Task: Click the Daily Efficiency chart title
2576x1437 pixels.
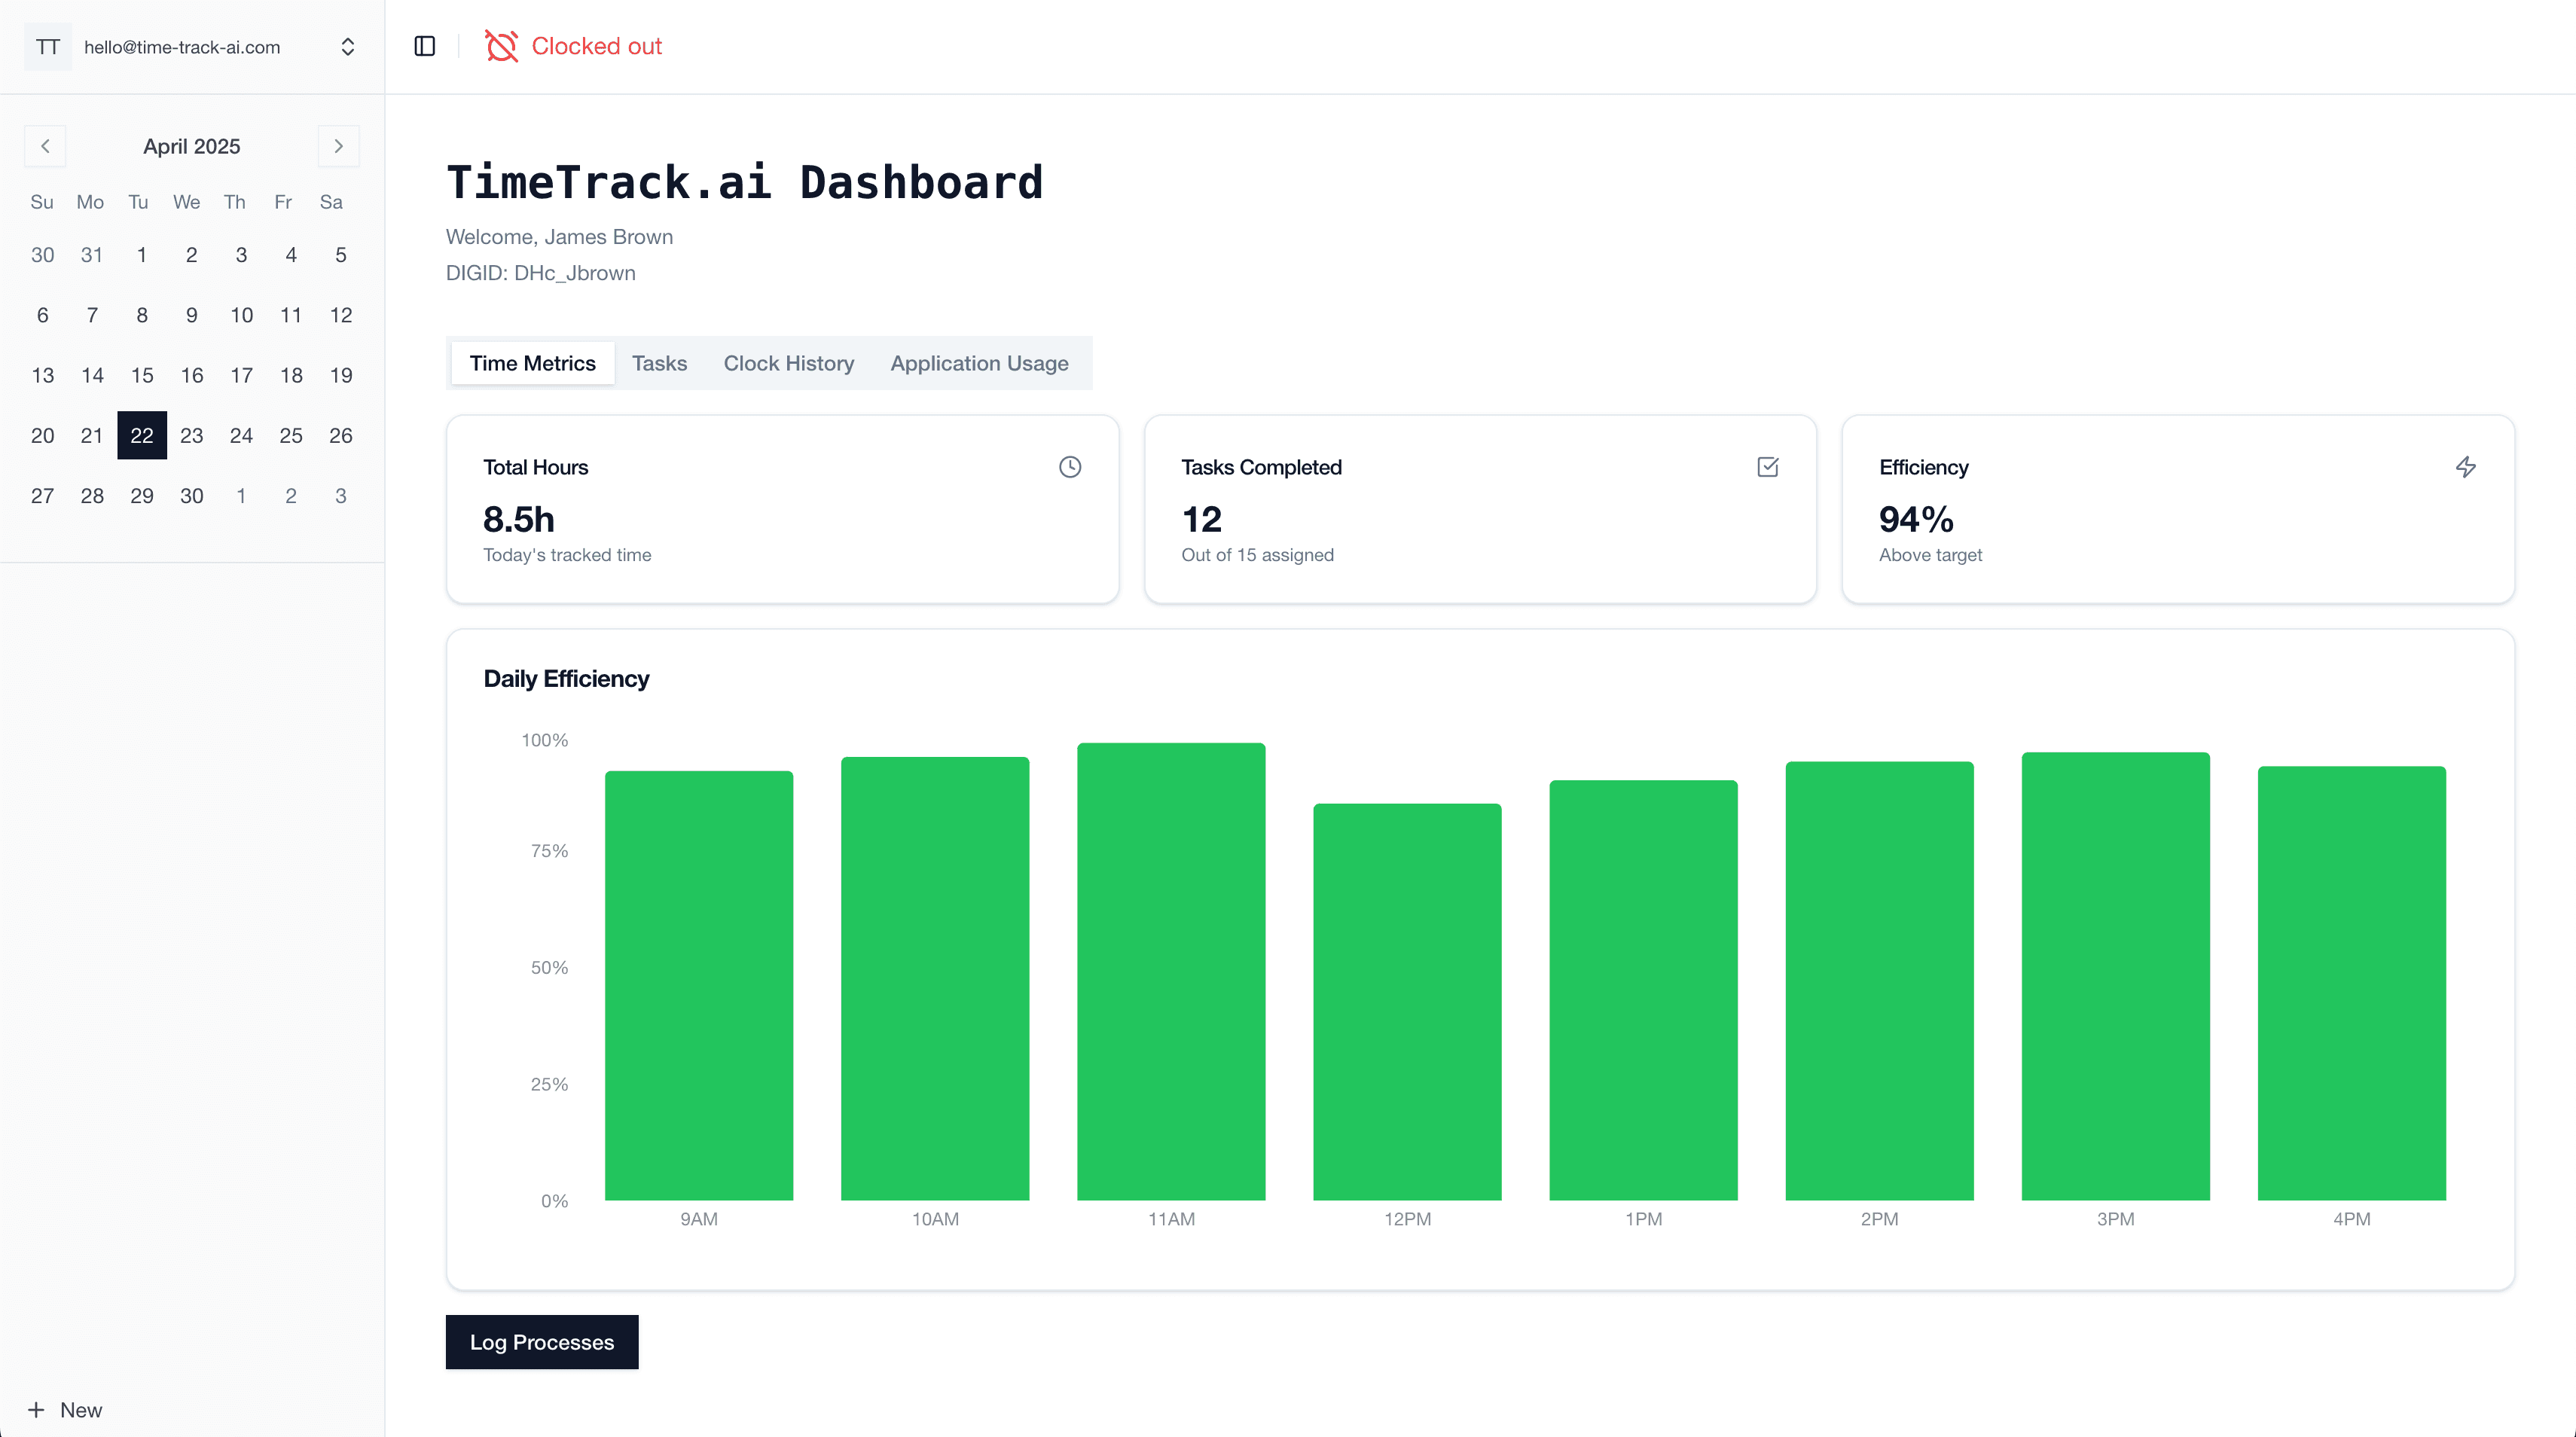Action: tap(566, 679)
